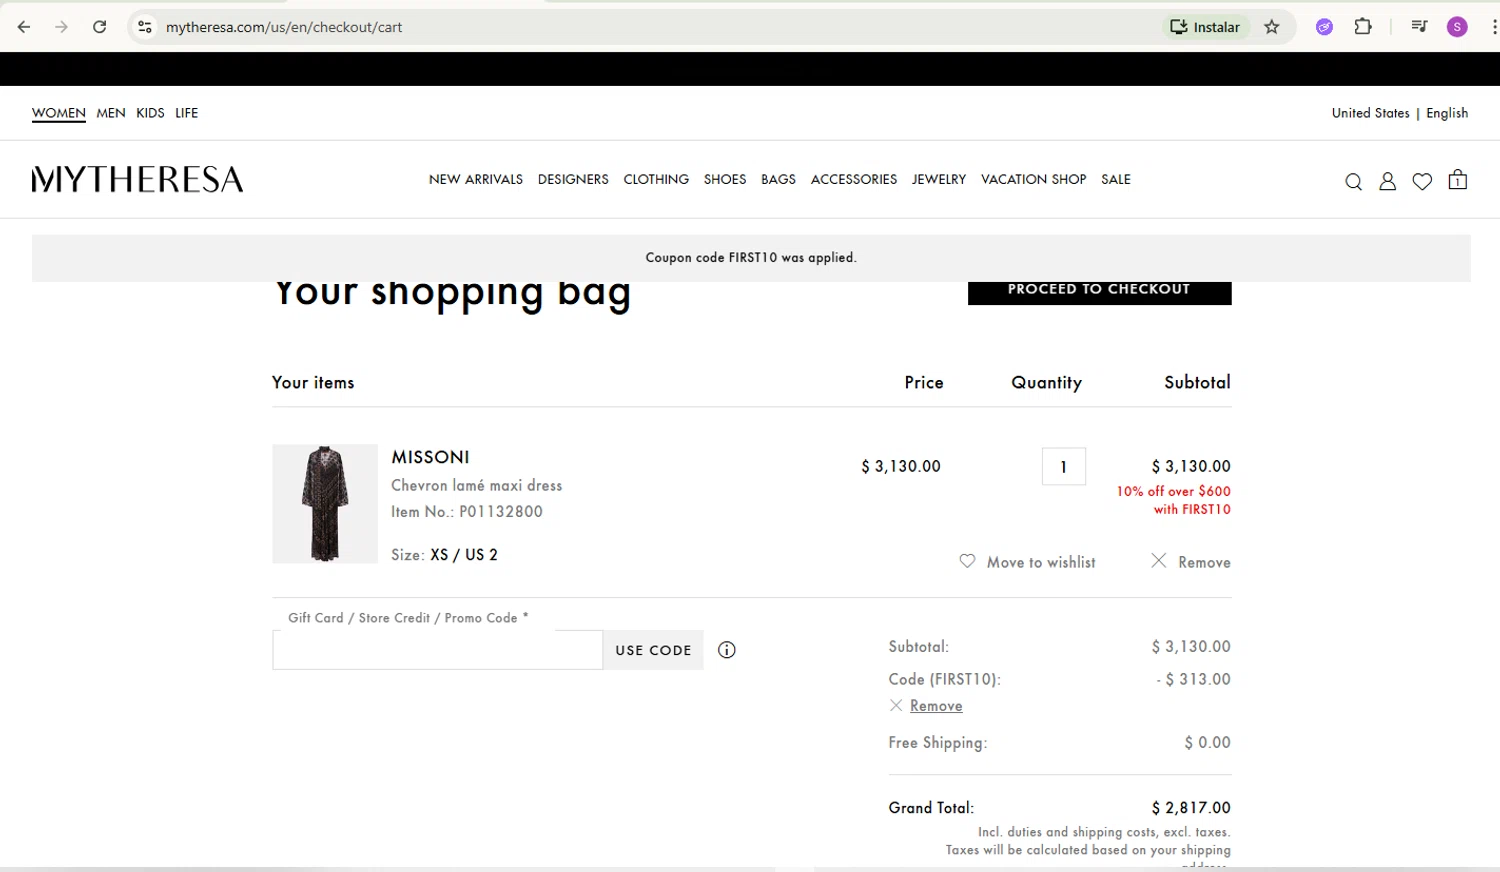Open JEWELRY menu

[939, 179]
